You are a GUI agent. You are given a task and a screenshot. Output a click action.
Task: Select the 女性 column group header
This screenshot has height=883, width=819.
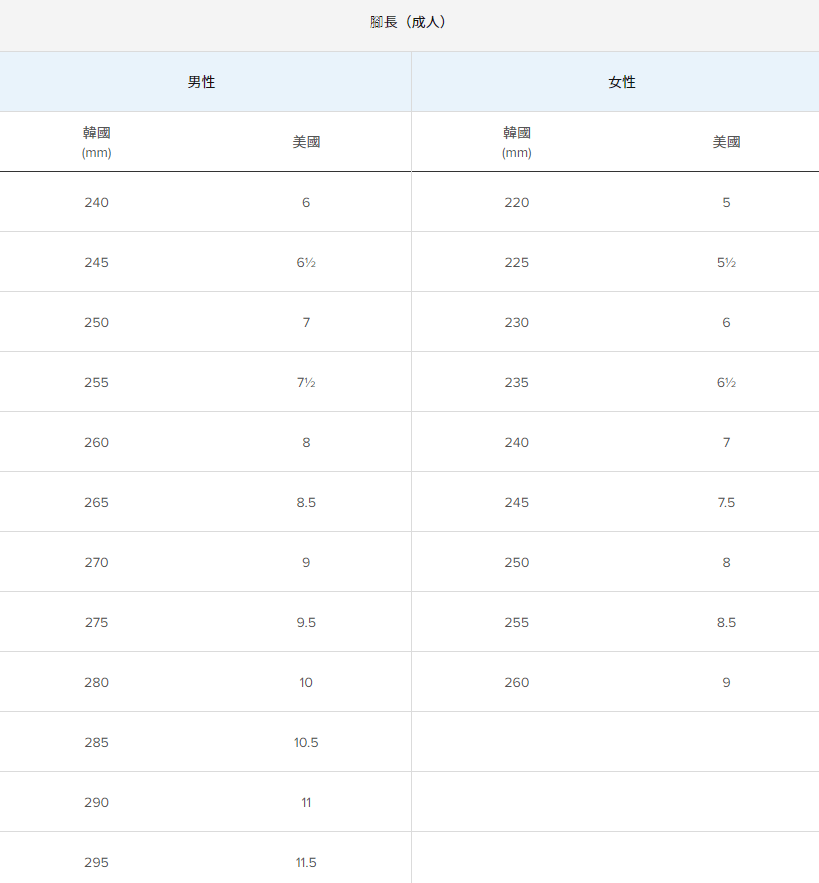622,82
